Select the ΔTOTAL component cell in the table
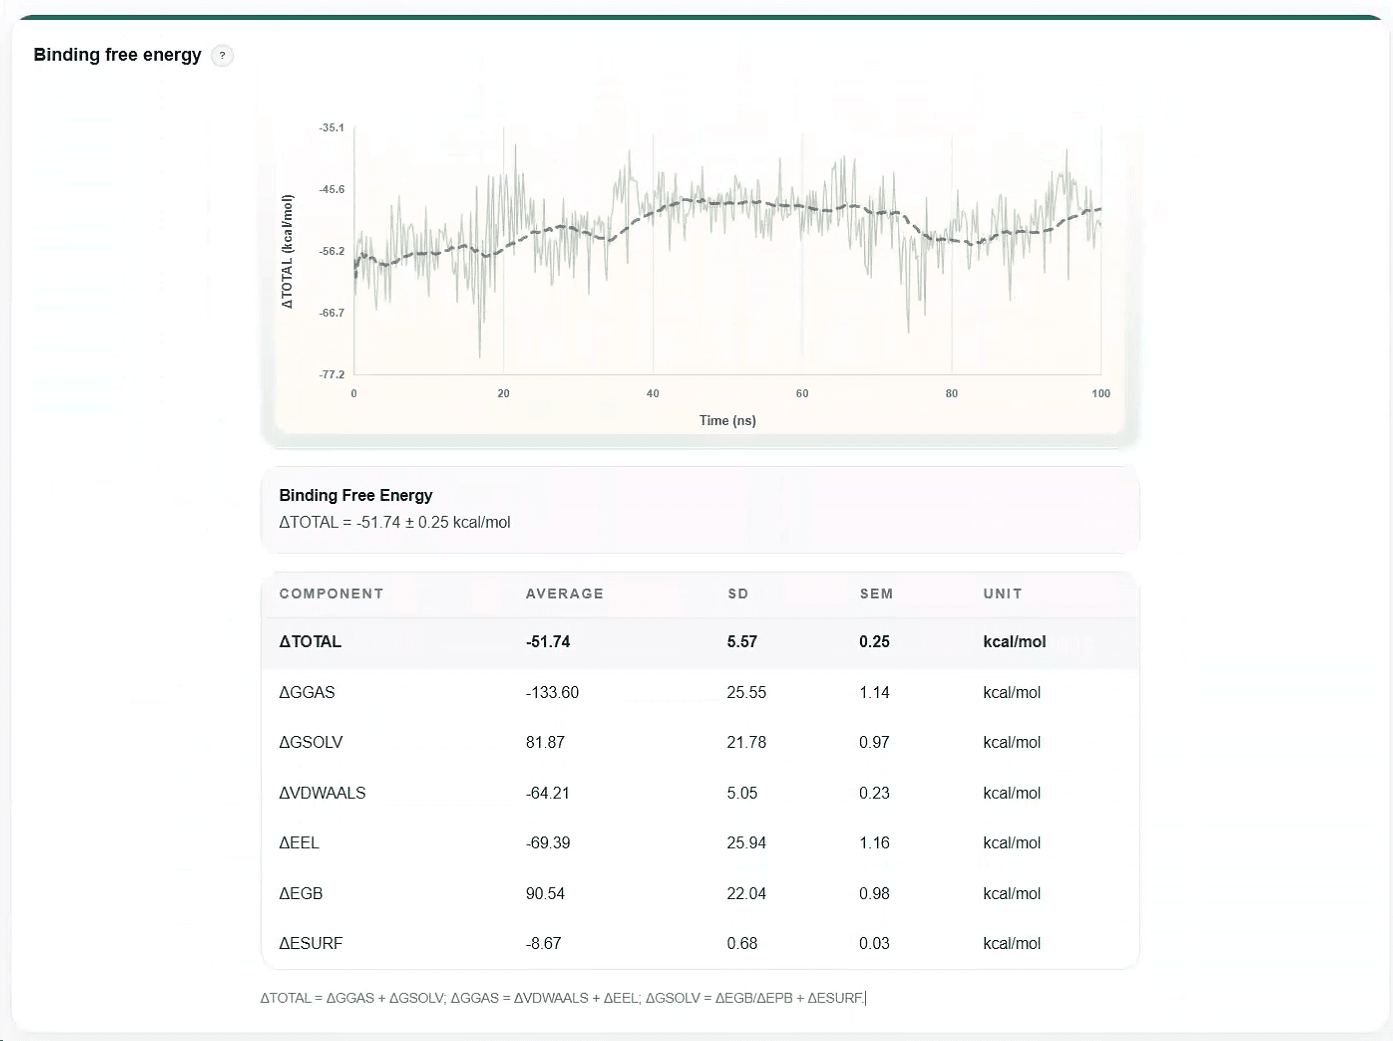 click(x=310, y=642)
